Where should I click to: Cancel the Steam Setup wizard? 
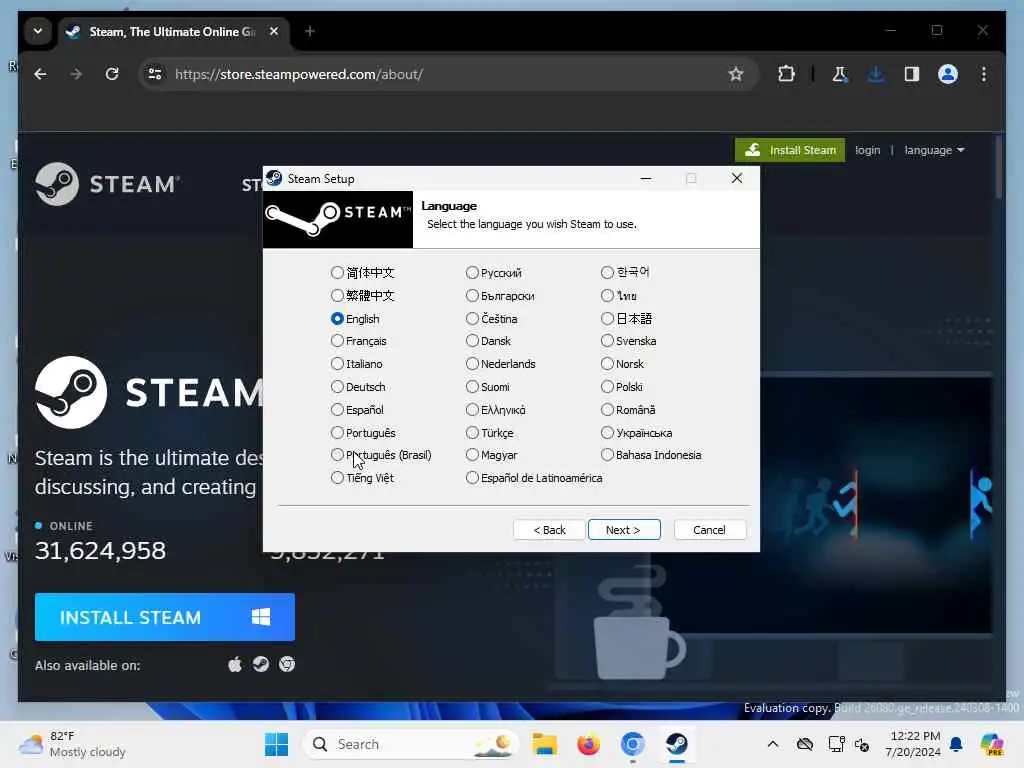click(x=709, y=530)
